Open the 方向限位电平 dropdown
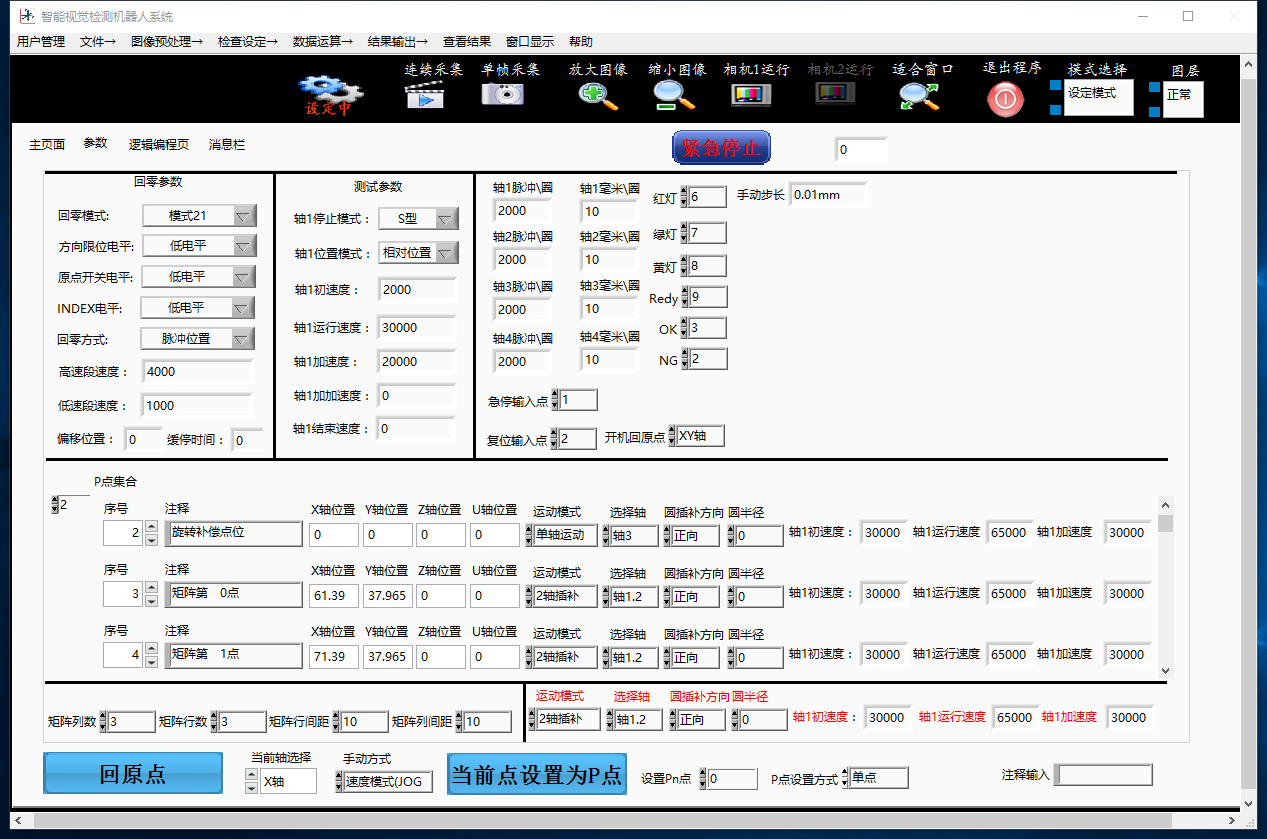 click(199, 245)
